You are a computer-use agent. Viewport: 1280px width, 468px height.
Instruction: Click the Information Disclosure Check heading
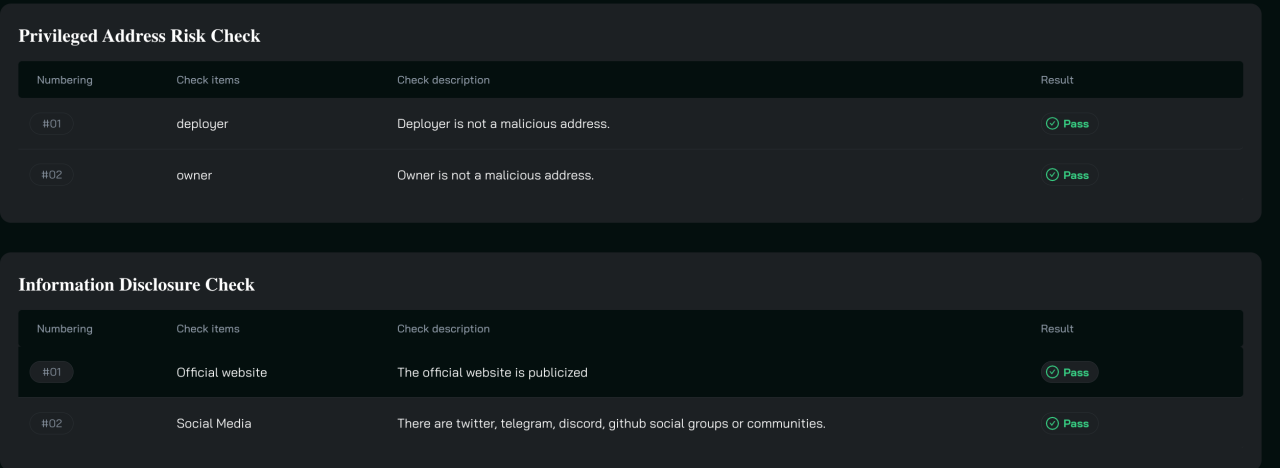[x=136, y=285]
